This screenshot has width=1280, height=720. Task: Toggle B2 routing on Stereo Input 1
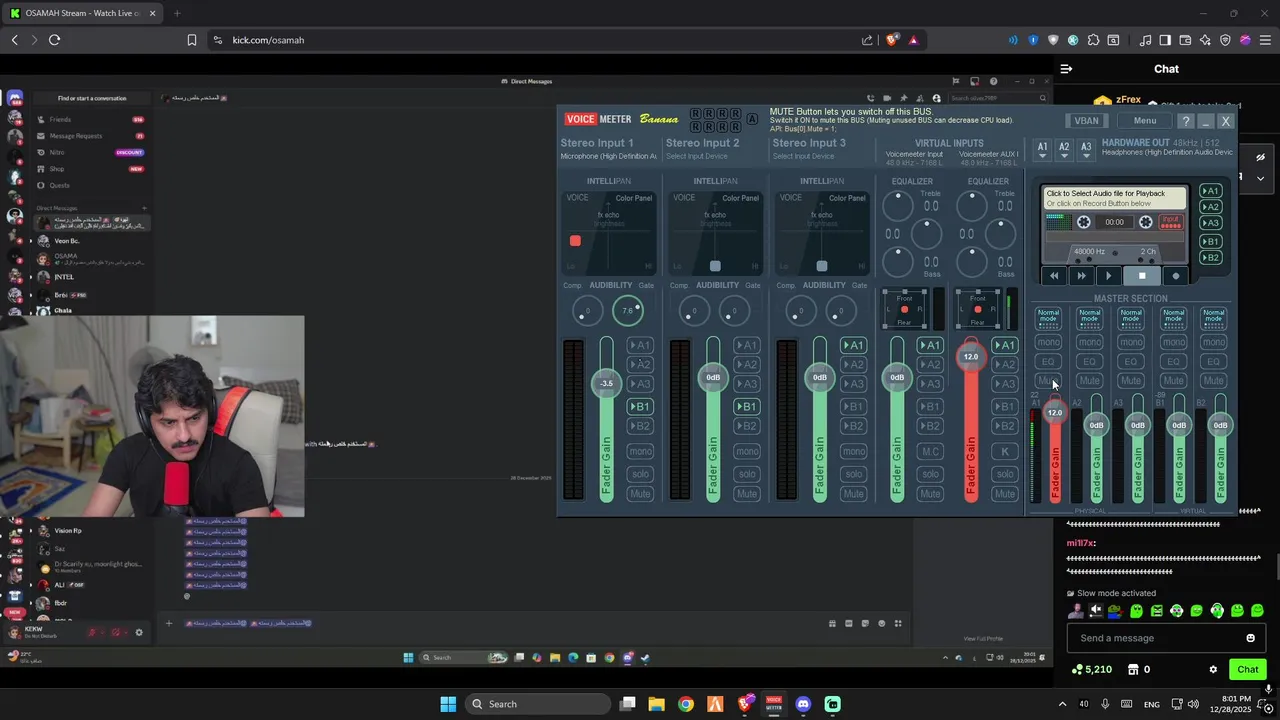click(640, 426)
